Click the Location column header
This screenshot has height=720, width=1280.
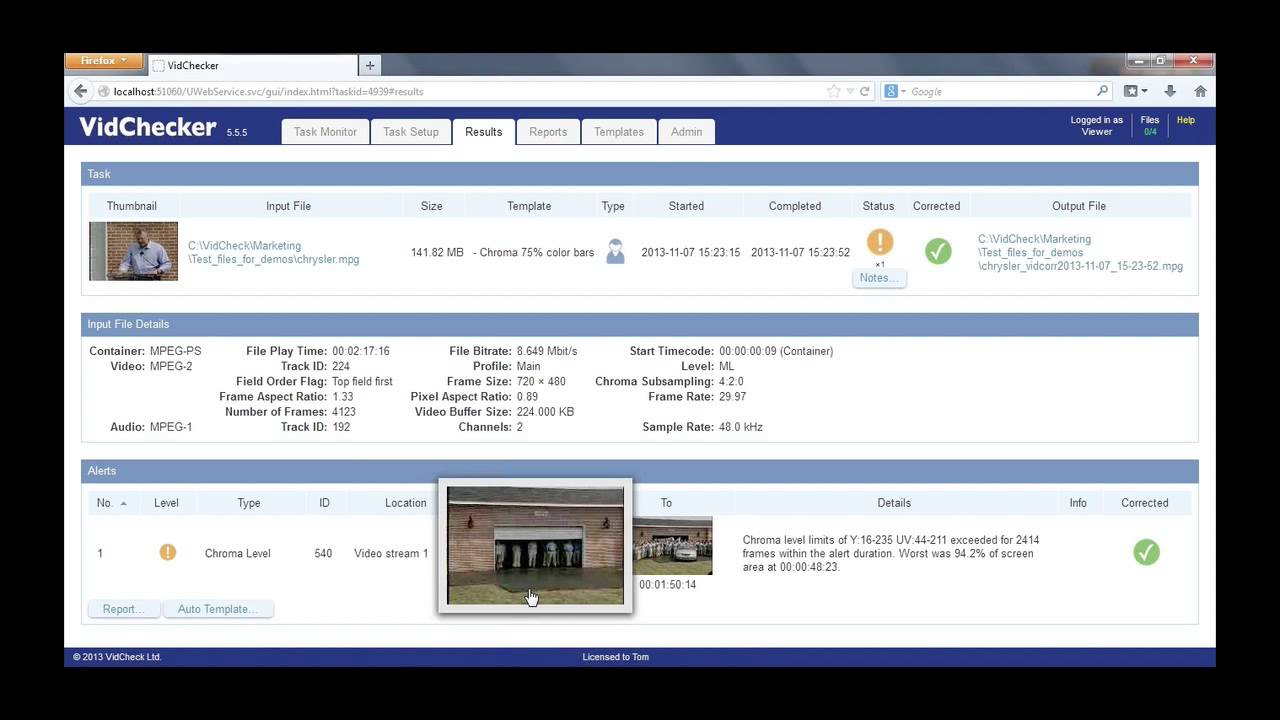pos(406,503)
